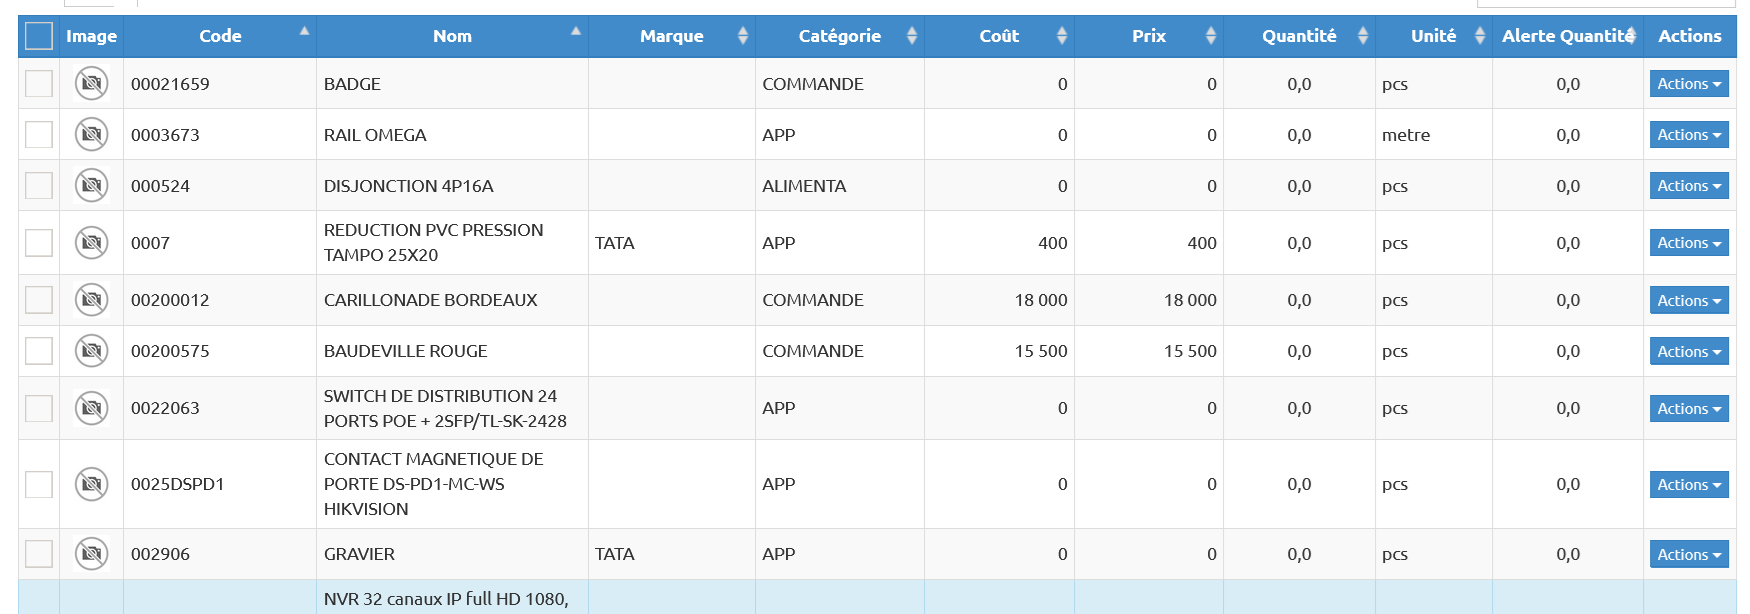Sort table by Nom column header
The height and width of the screenshot is (614, 1750).
point(452,36)
